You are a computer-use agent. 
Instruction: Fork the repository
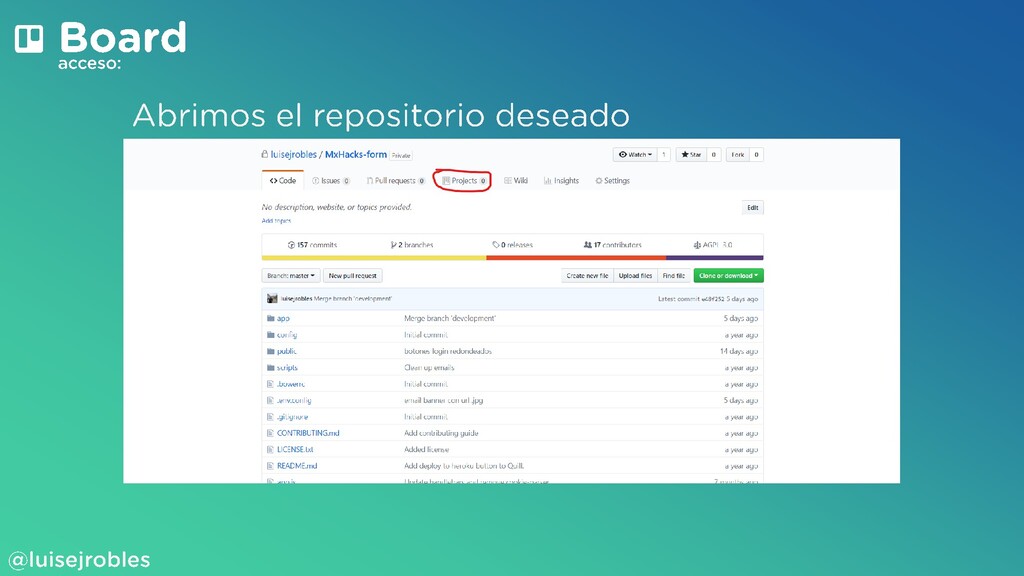[x=737, y=155]
